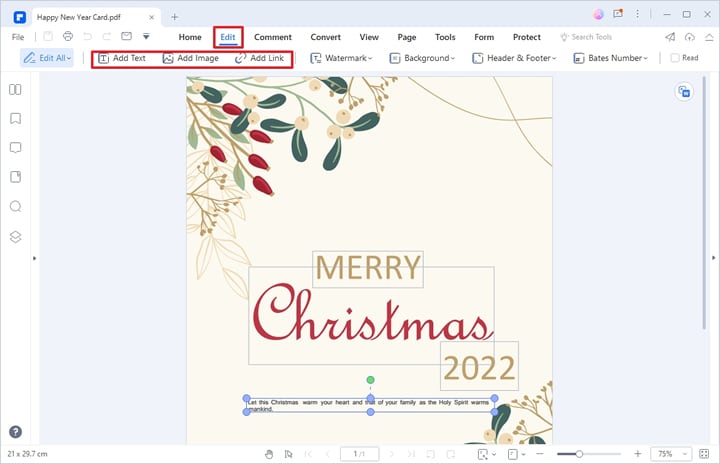Switch to the Comment tab
The height and width of the screenshot is (464, 720).
point(273,37)
